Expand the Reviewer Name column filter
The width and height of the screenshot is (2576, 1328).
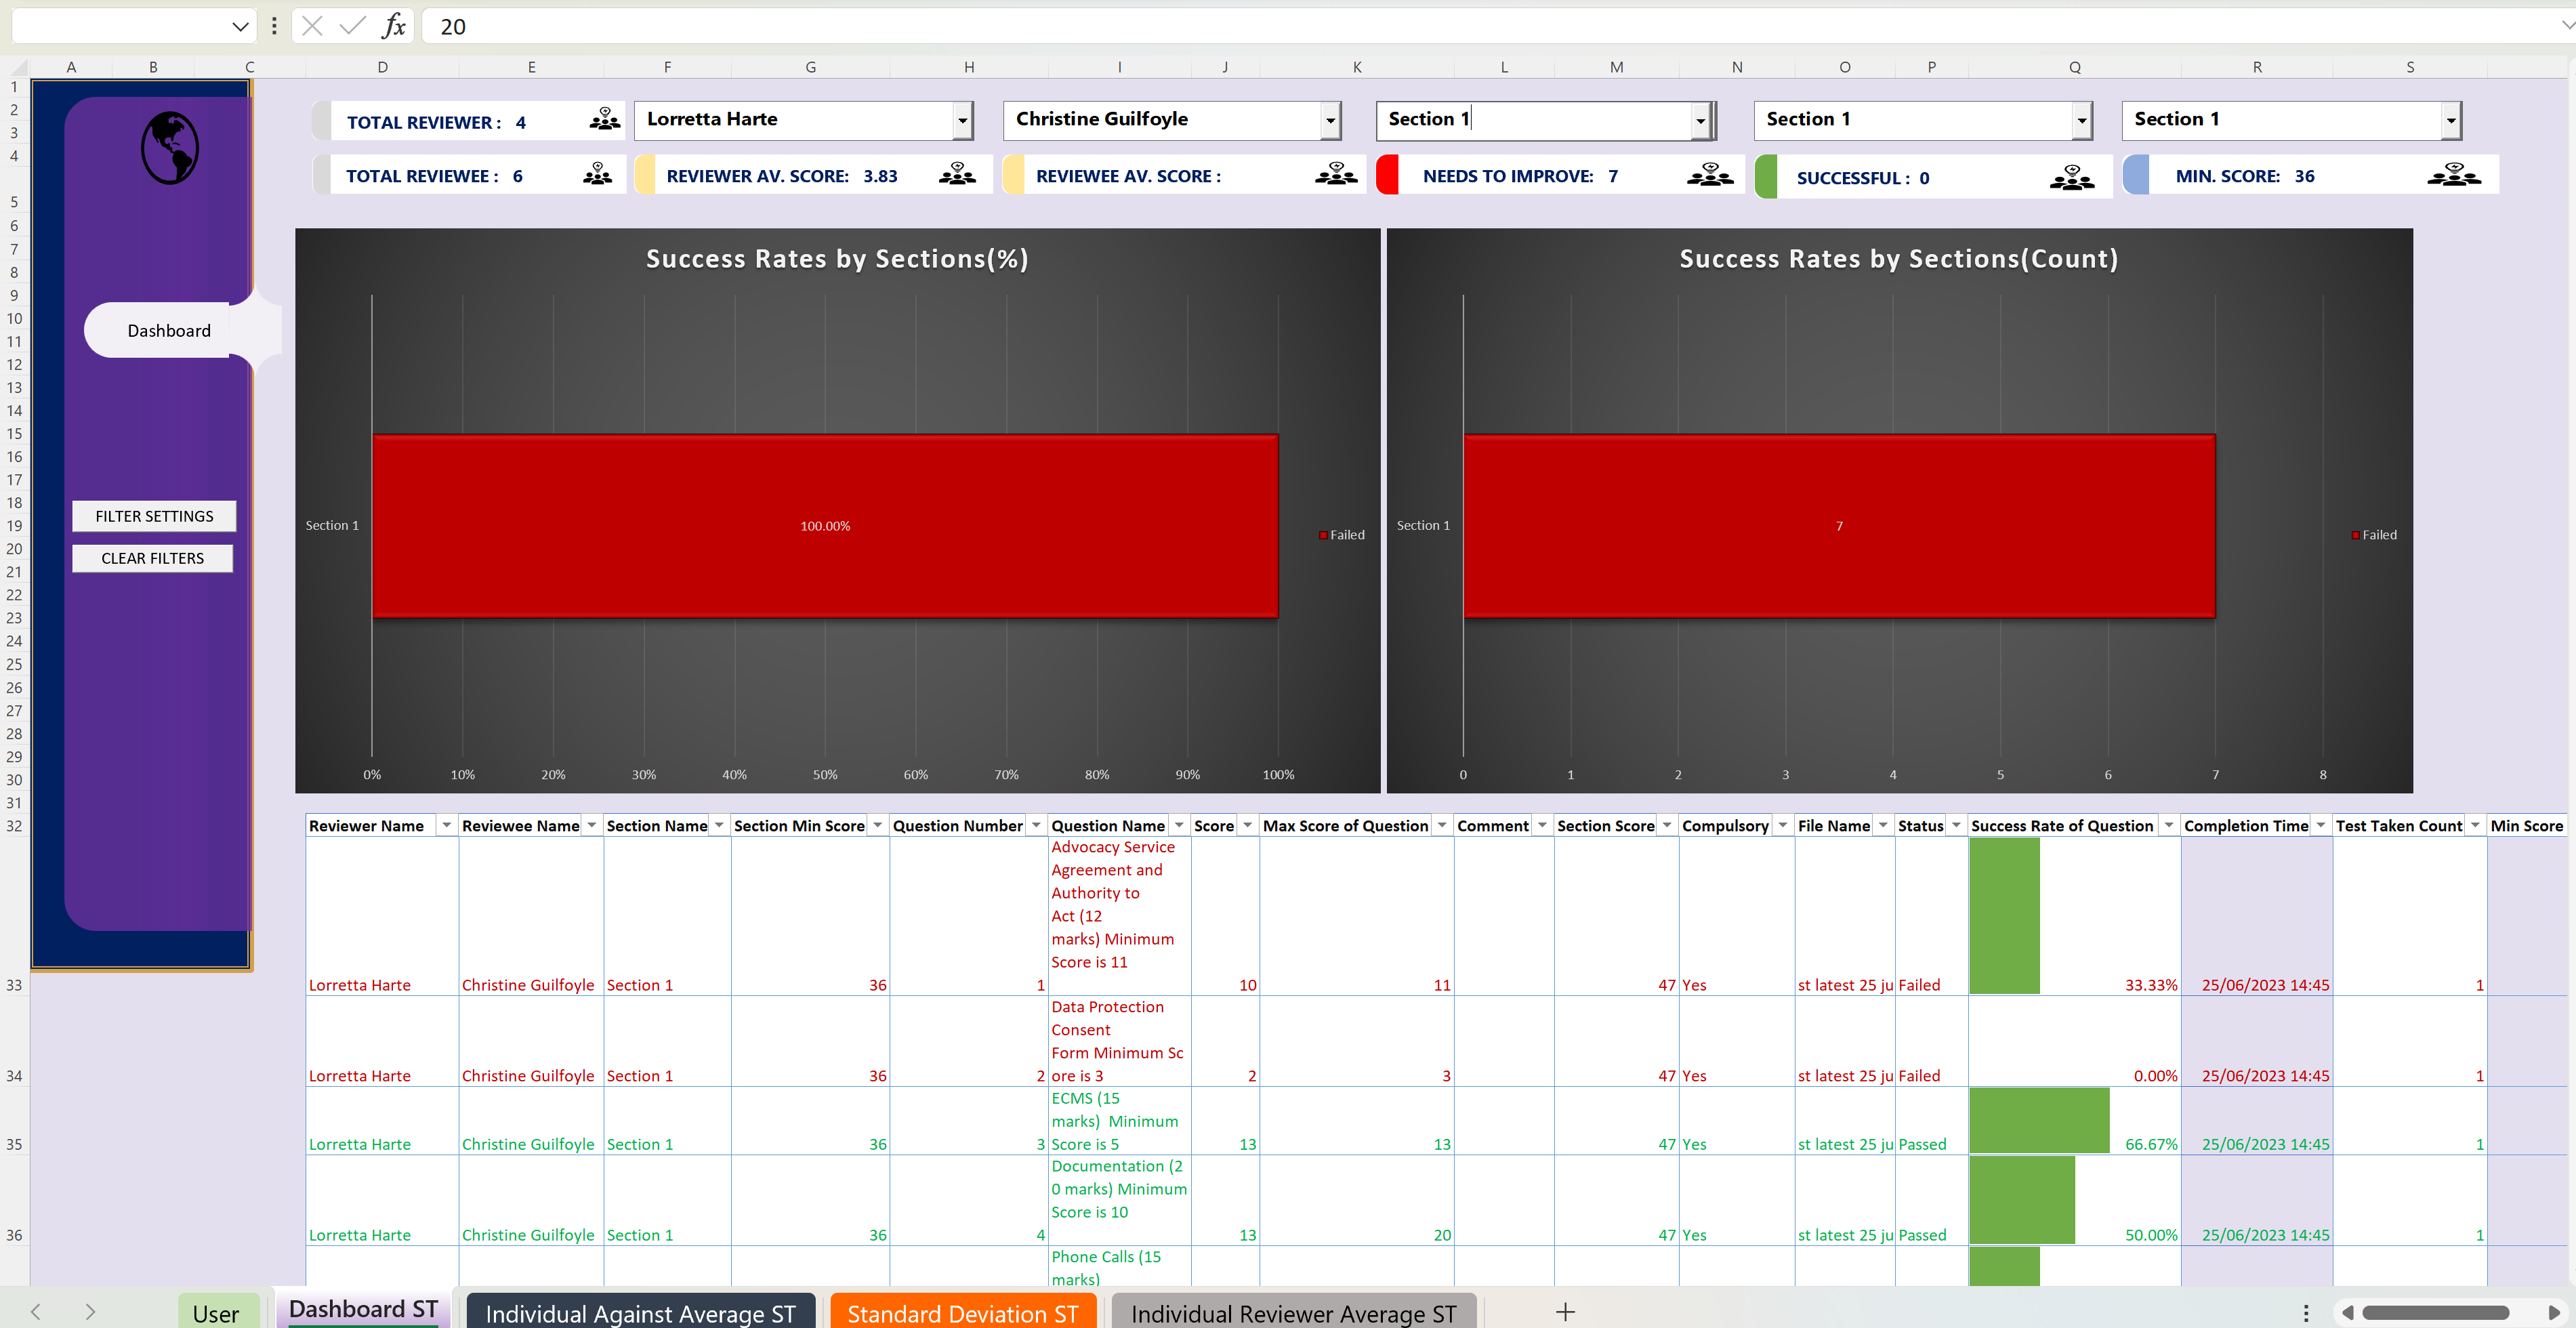(x=446, y=825)
